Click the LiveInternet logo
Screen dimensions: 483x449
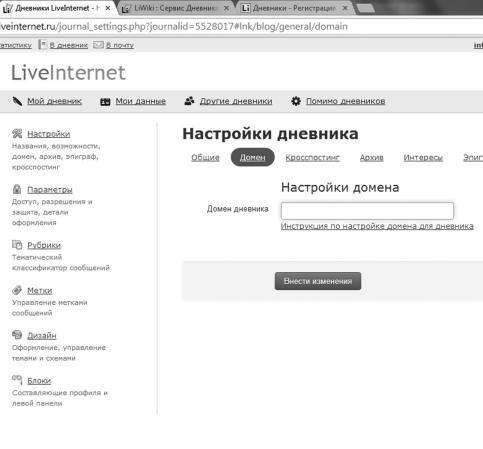pos(68,72)
